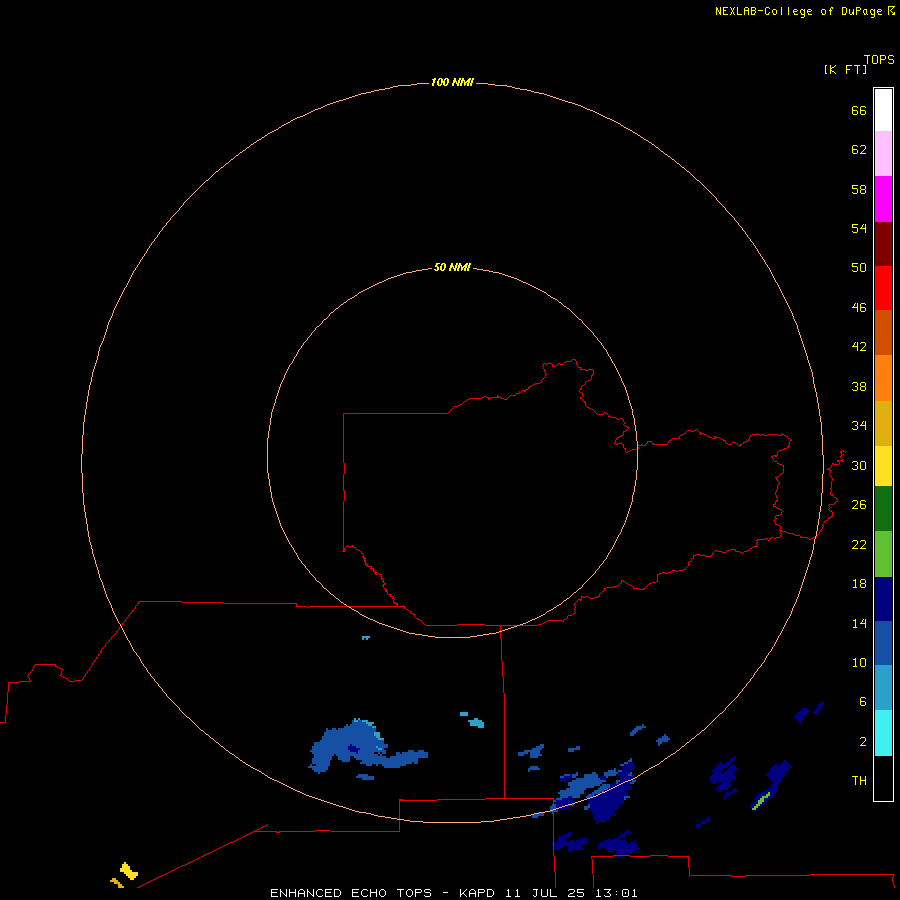The height and width of the screenshot is (900, 900).
Task: Click the 18 legend value
Action: coord(859,584)
